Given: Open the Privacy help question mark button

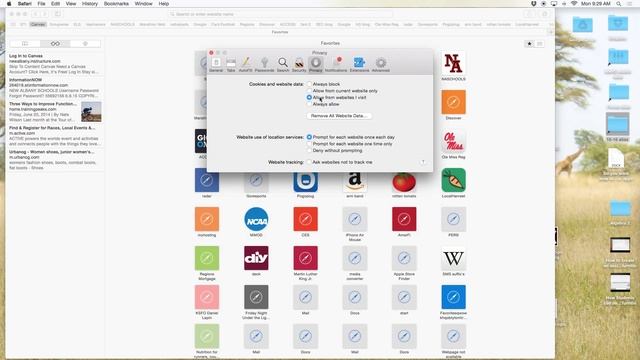Looking at the screenshot, I should tap(423, 162).
